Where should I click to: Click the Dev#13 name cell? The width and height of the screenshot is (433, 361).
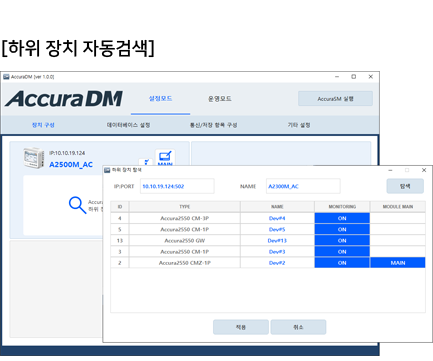tap(277, 241)
